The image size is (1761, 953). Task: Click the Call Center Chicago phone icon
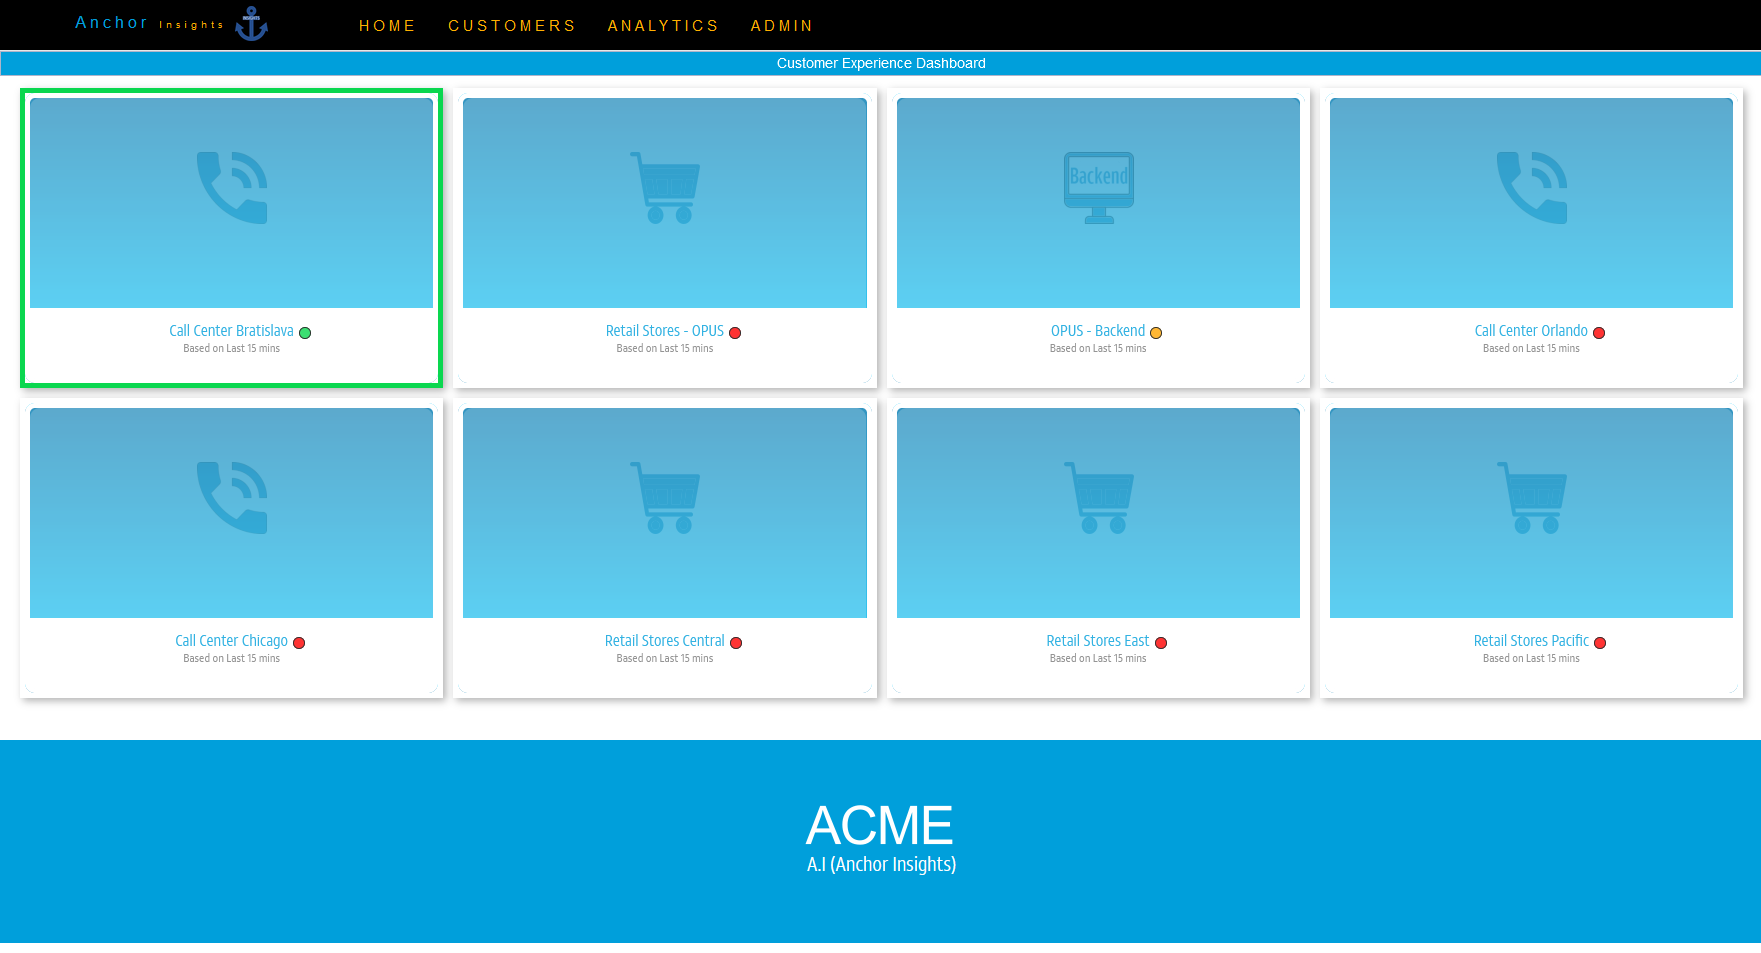coord(232,497)
